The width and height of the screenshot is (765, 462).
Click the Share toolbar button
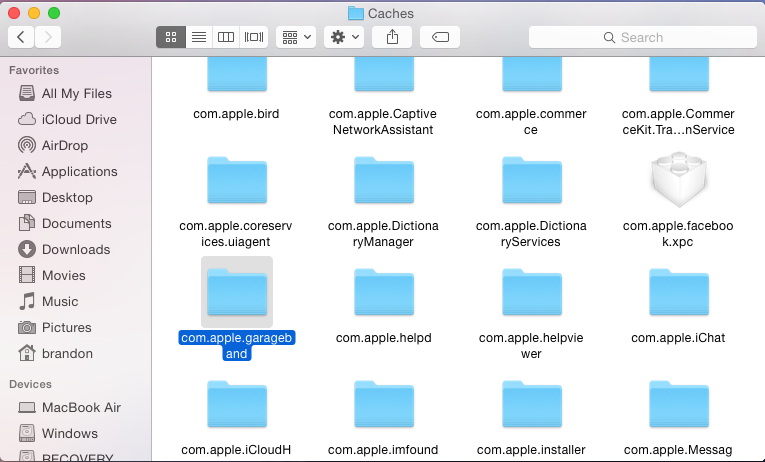coord(392,37)
